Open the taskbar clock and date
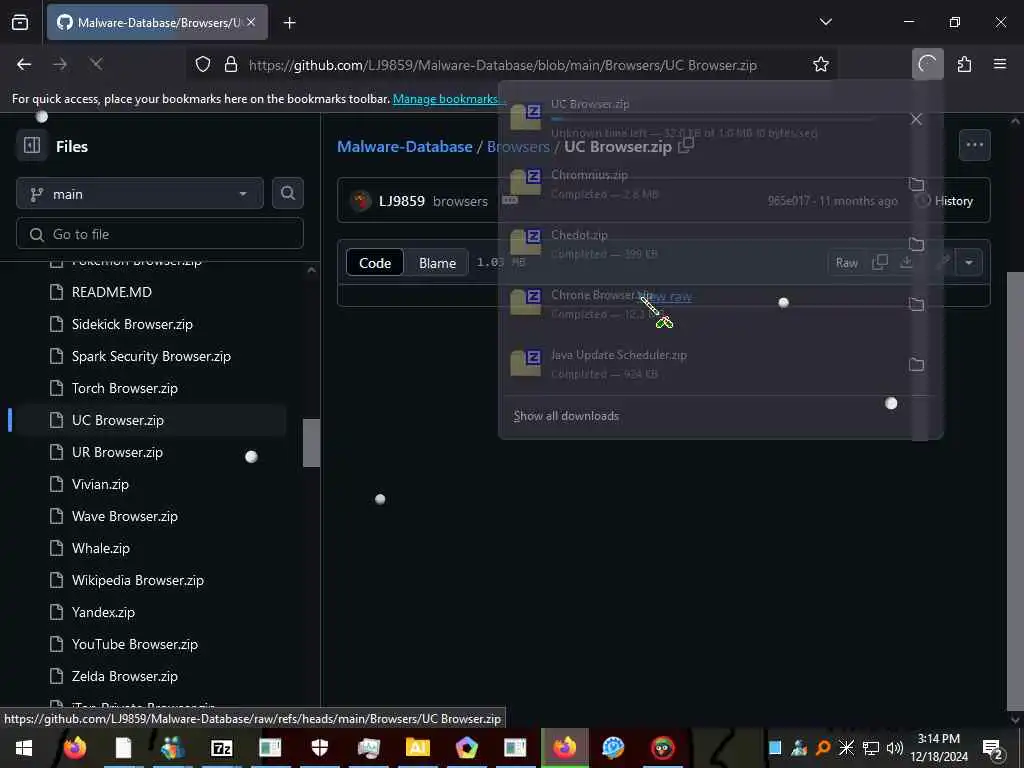The width and height of the screenshot is (1024, 768). pyautogui.click(x=939, y=748)
